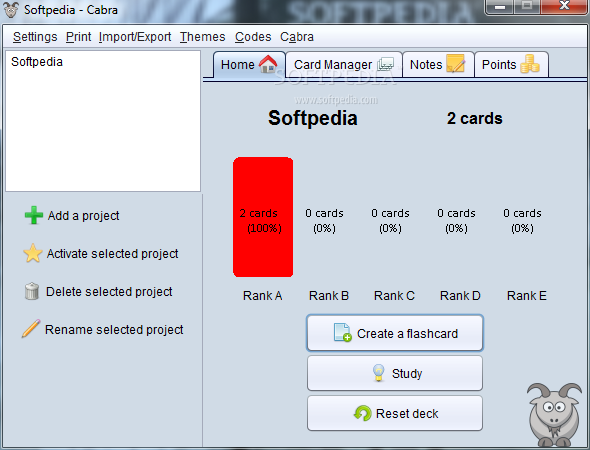The image size is (590, 450).
Task: Click the sticky note icon on Notes tab
Action: pyautogui.click(x=455, y=63)
